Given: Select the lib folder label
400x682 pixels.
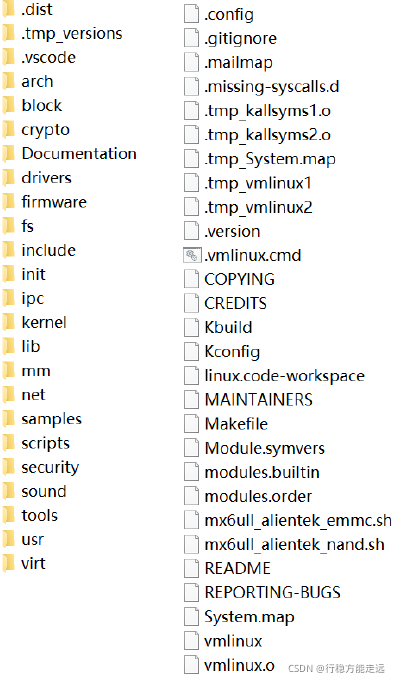Looking at the screenshot, I should [x=31, y=346].
